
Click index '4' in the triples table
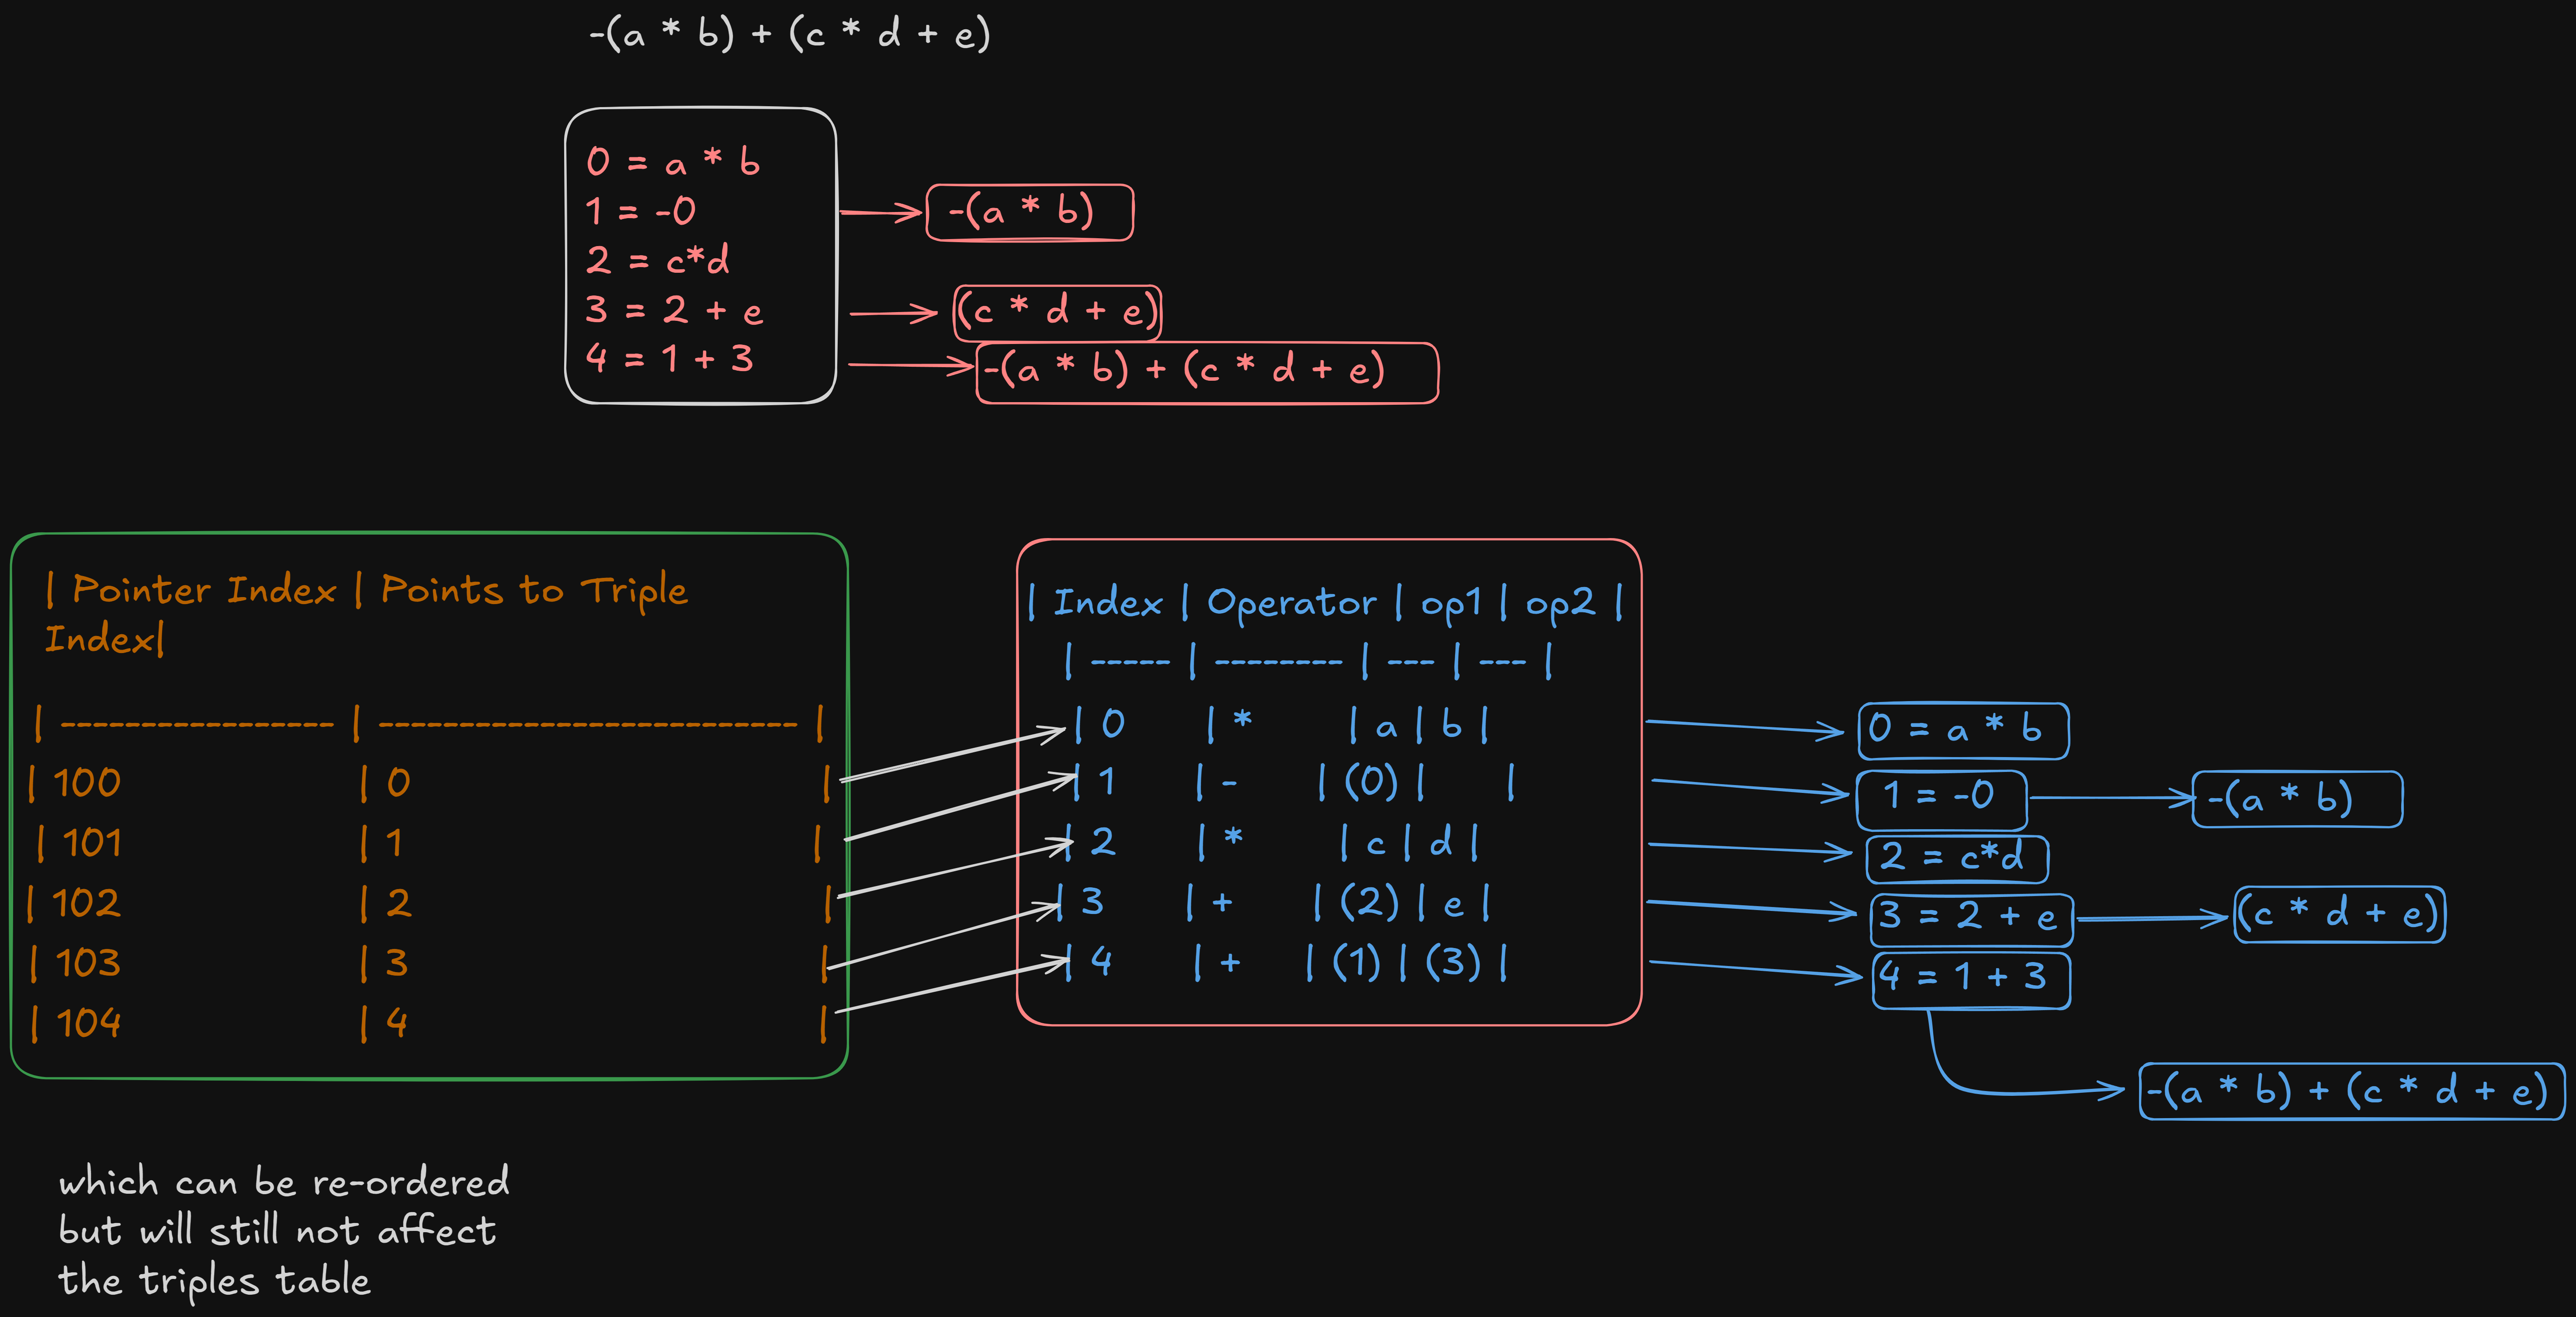click(1101, 962)
